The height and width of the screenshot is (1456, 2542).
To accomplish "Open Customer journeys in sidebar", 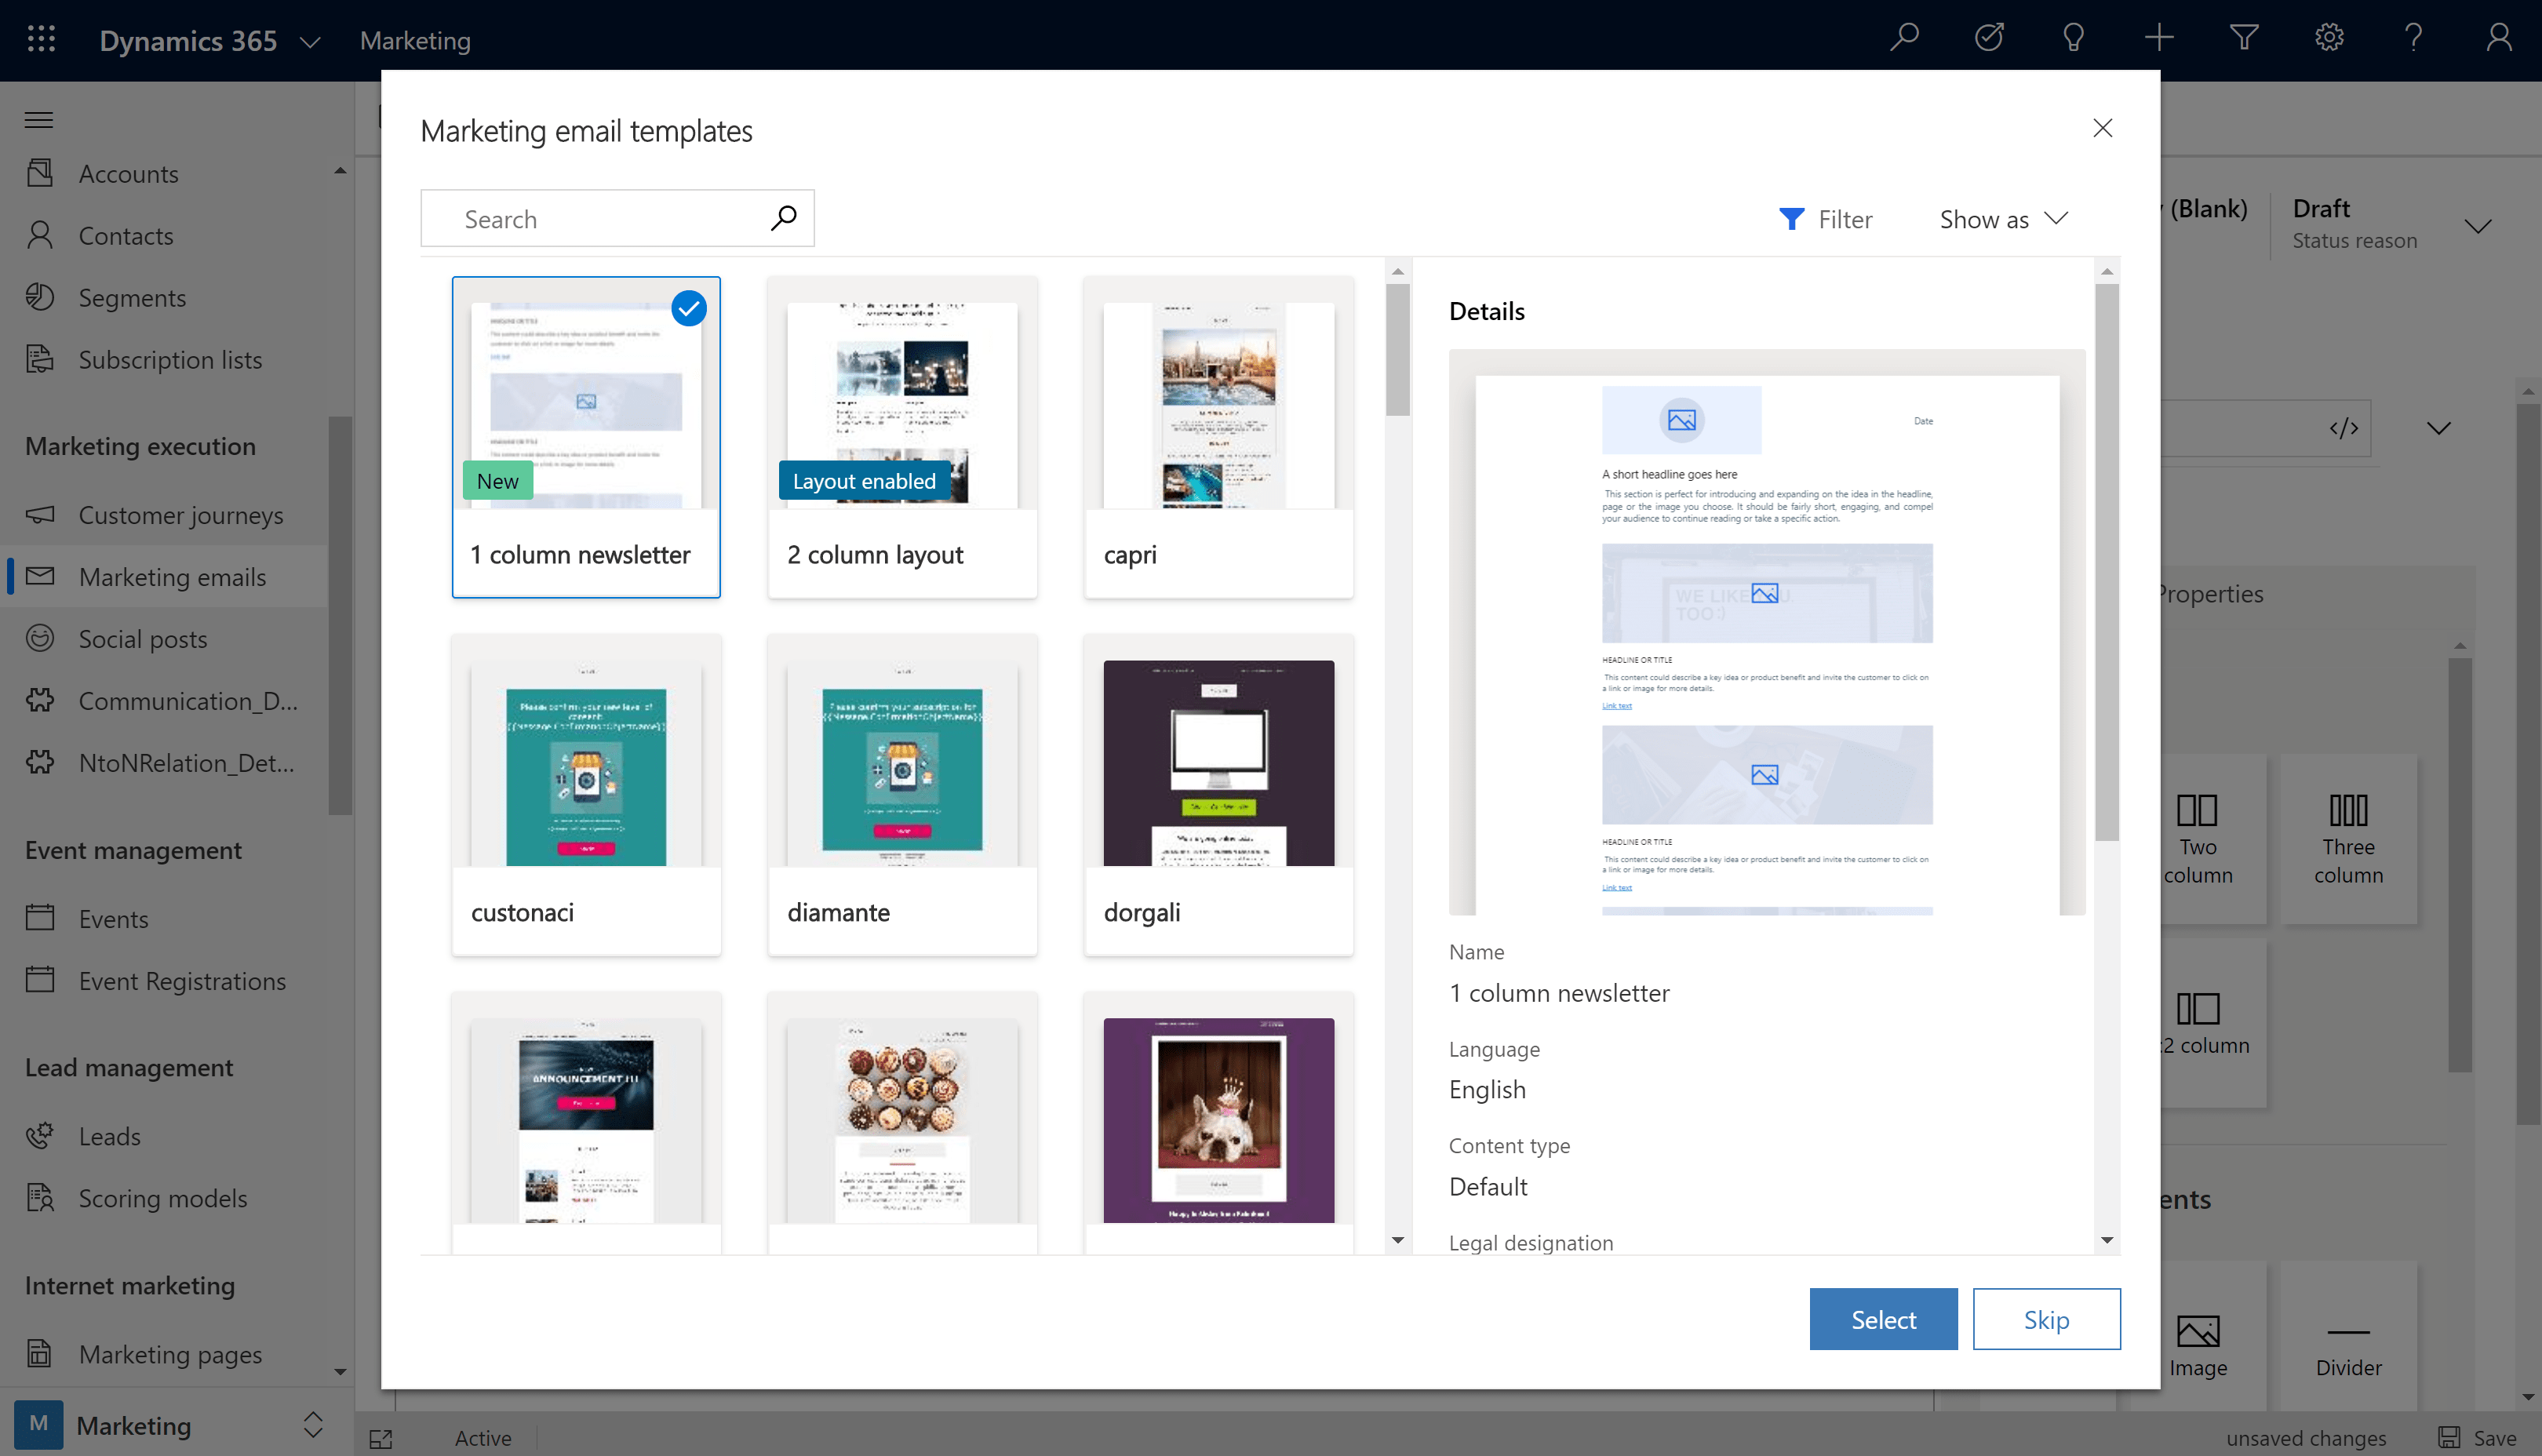I will pos(181,515).
